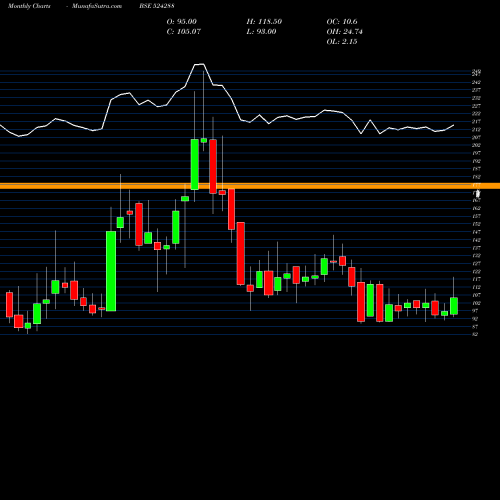Click the 92 price axis label
500x500 pixels.
click(476, 319)
